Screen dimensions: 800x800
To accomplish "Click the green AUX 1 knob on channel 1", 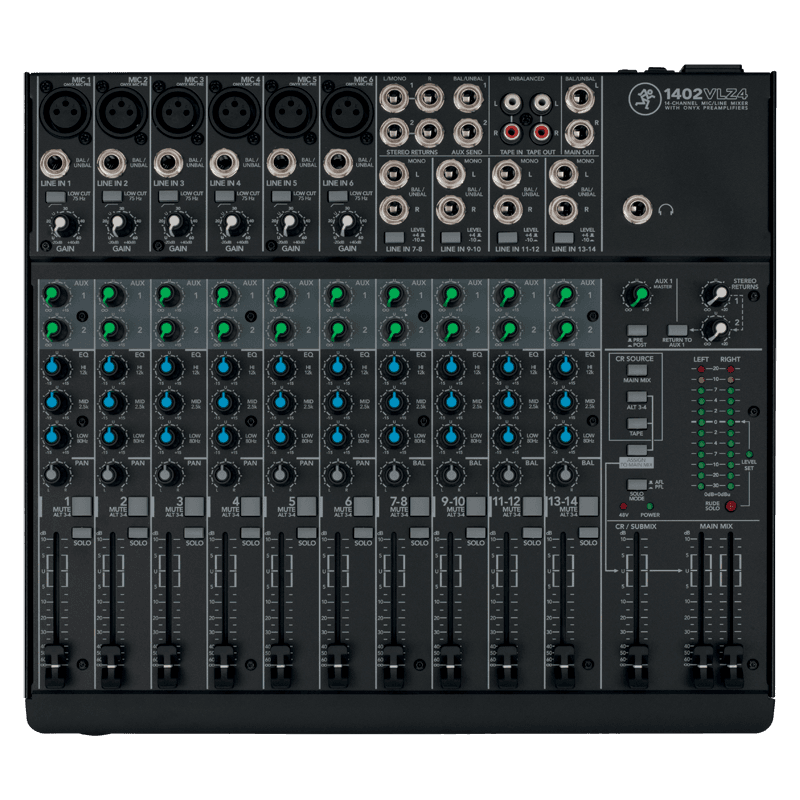I will click(55, 295).
